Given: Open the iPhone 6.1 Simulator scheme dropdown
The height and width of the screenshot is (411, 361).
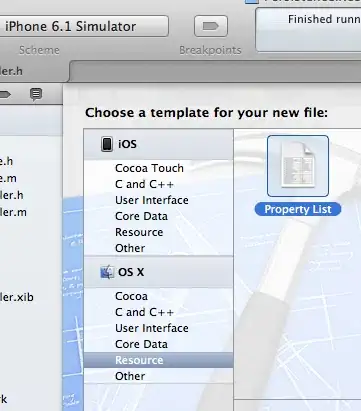Looking at the screenshot, I should pyautogui.click(x=84, y=26).
